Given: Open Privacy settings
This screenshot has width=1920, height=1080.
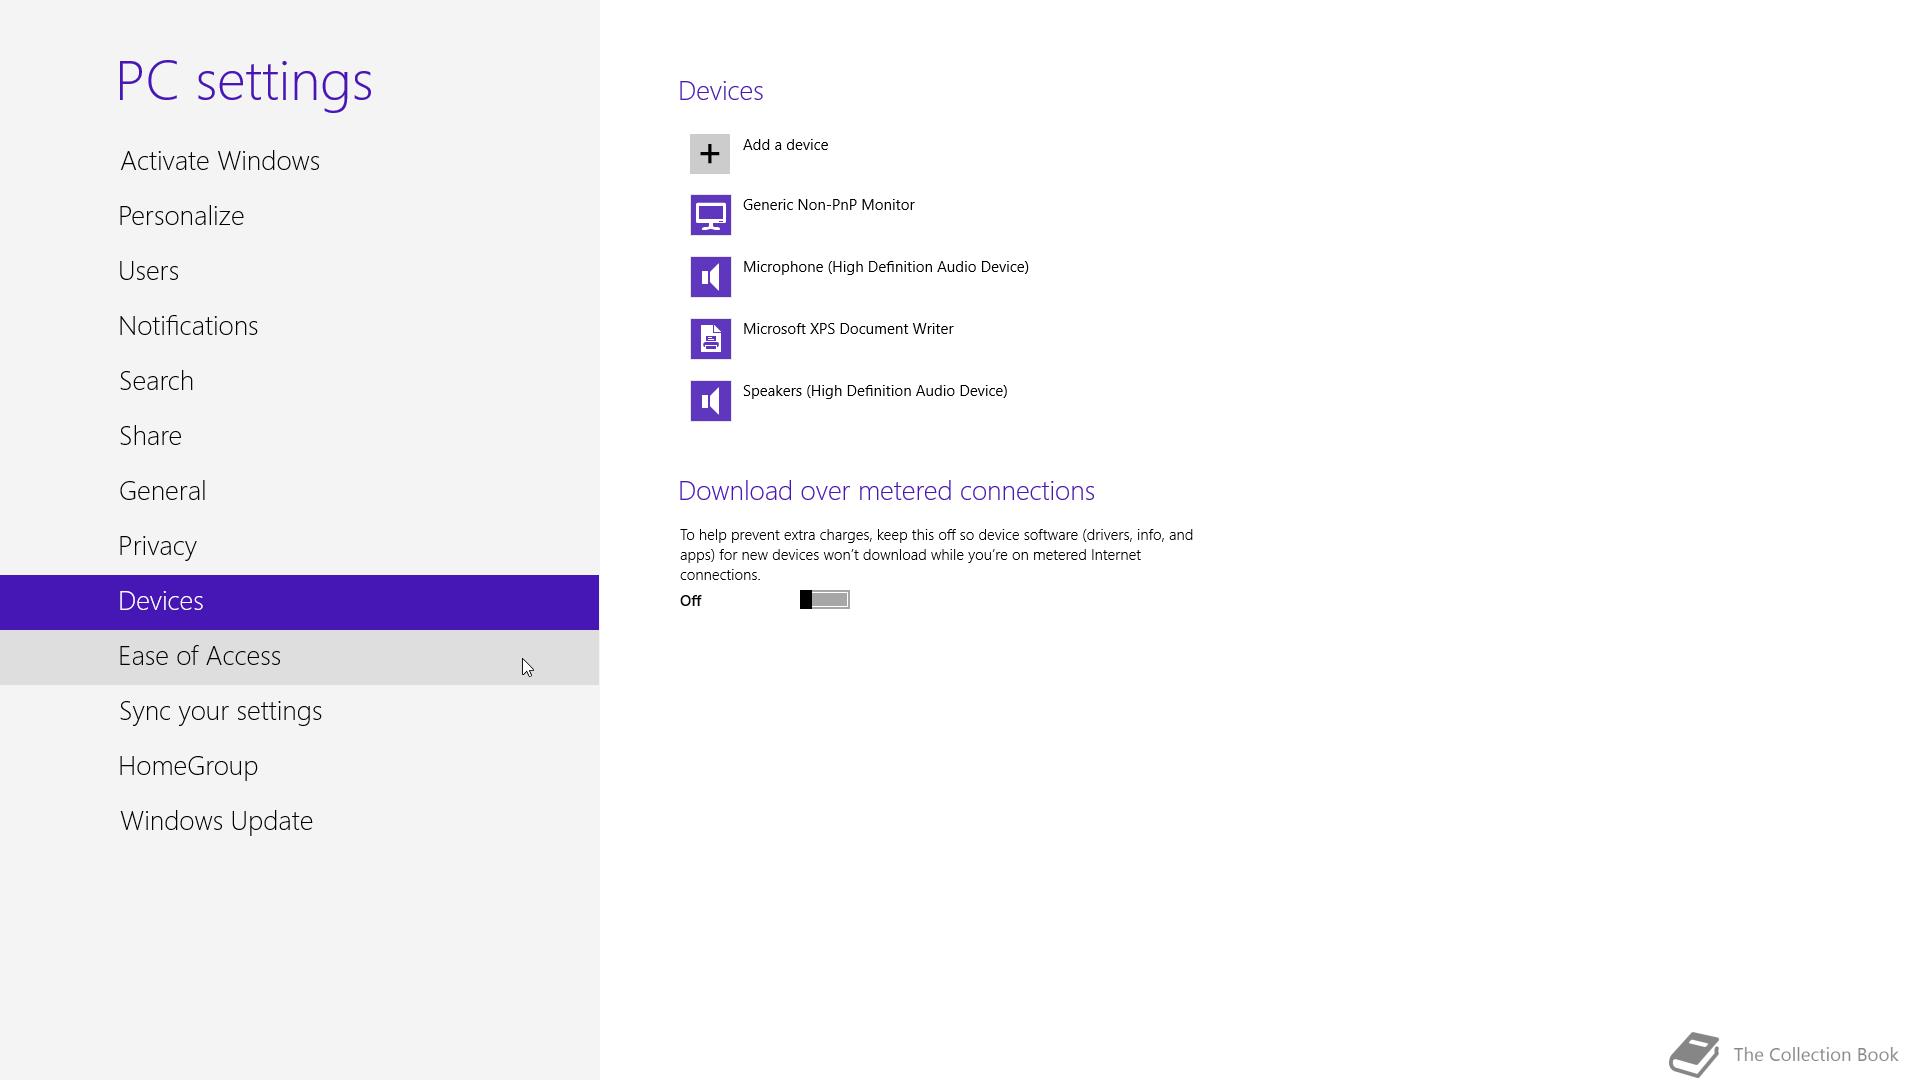Looking at the screenshot, I should [299, 546].
